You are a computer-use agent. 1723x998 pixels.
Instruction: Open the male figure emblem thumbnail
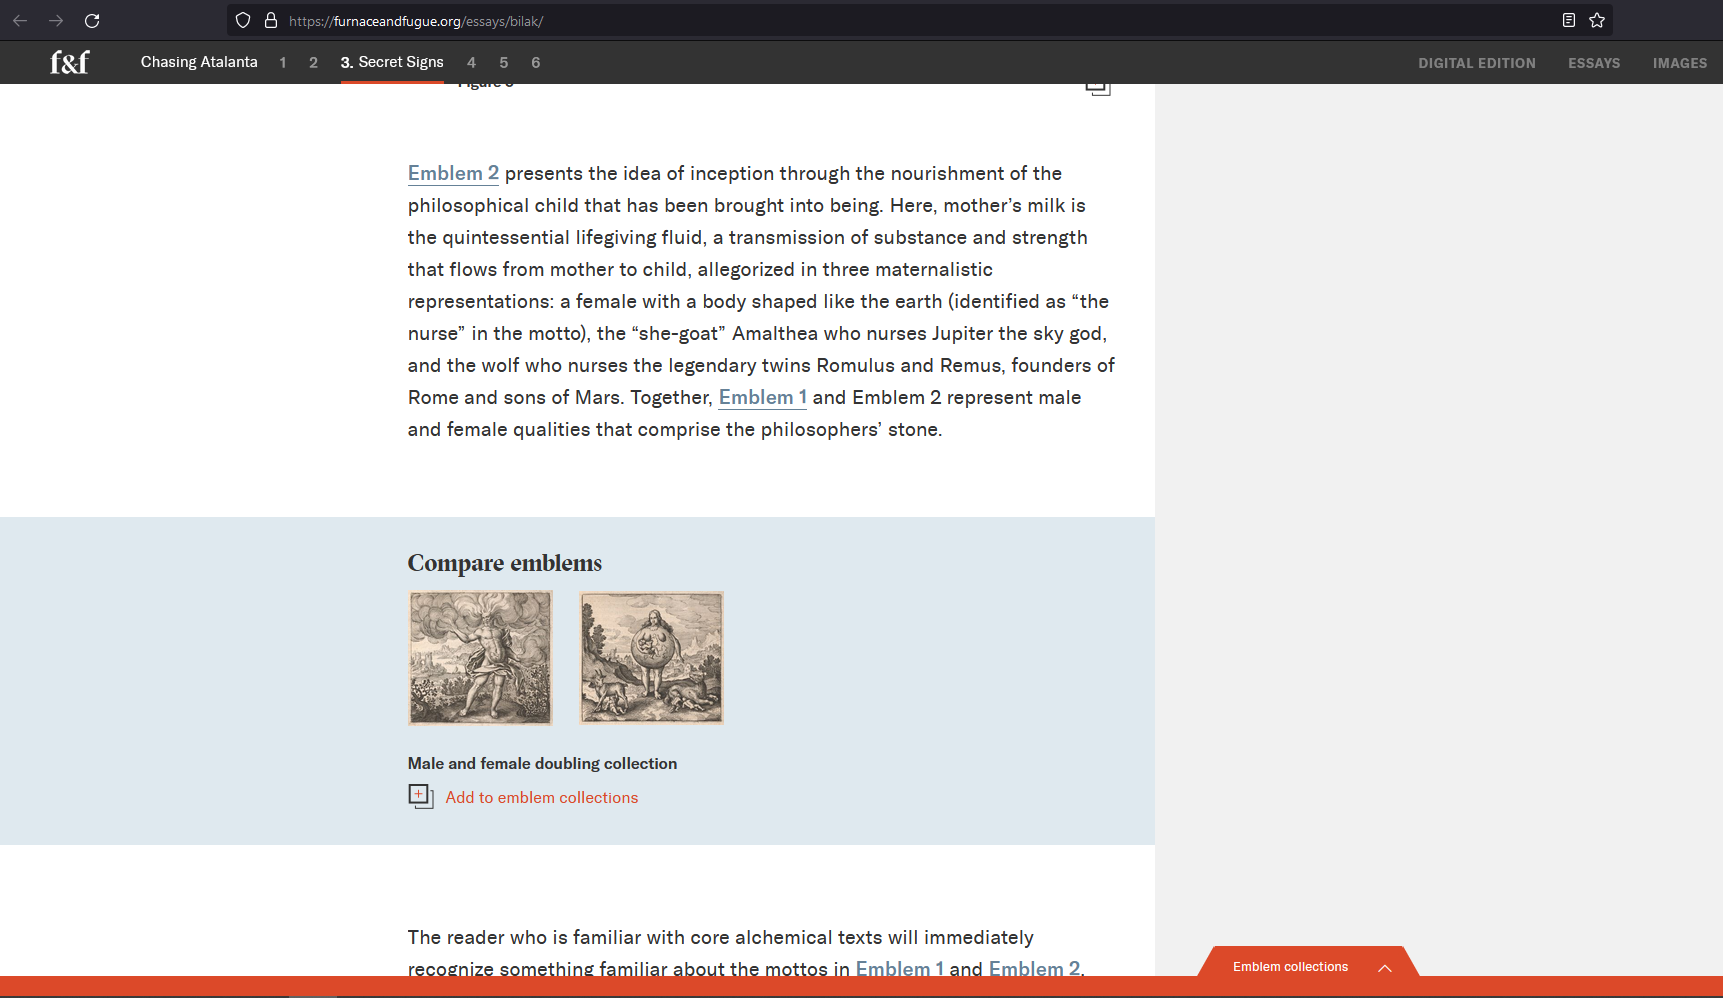[480, 657]
